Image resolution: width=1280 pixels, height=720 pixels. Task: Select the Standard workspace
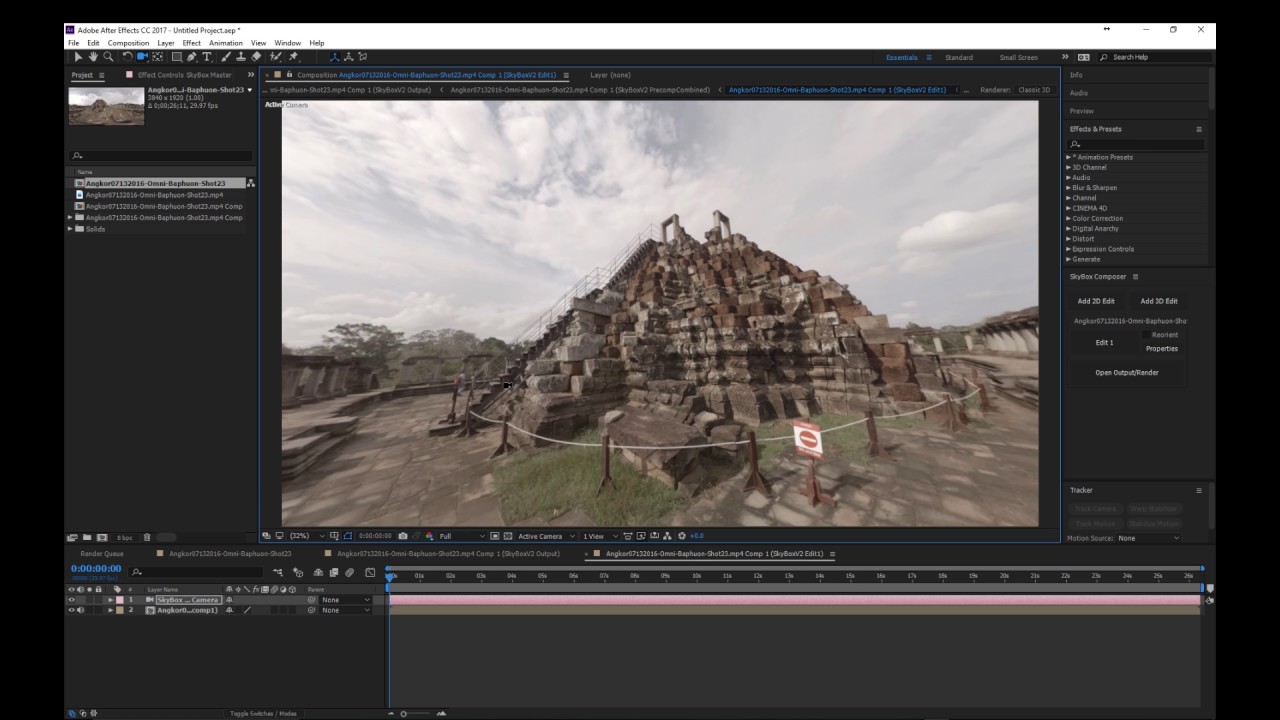pyautogui.click(x=958, y=57)
